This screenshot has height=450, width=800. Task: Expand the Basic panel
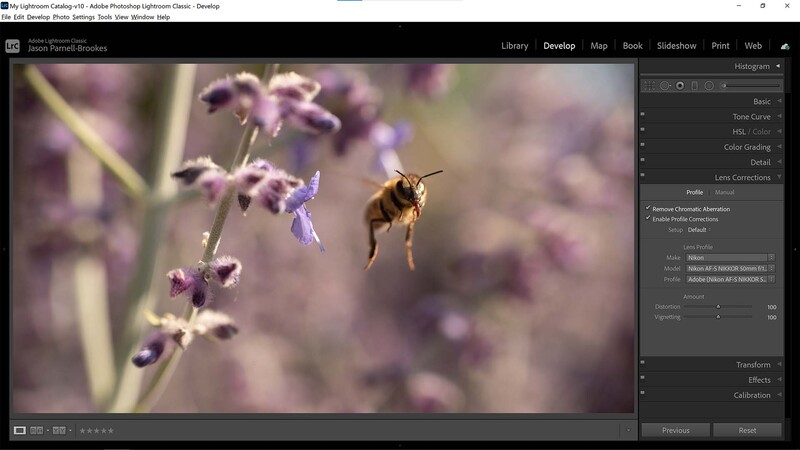(779, 101)
